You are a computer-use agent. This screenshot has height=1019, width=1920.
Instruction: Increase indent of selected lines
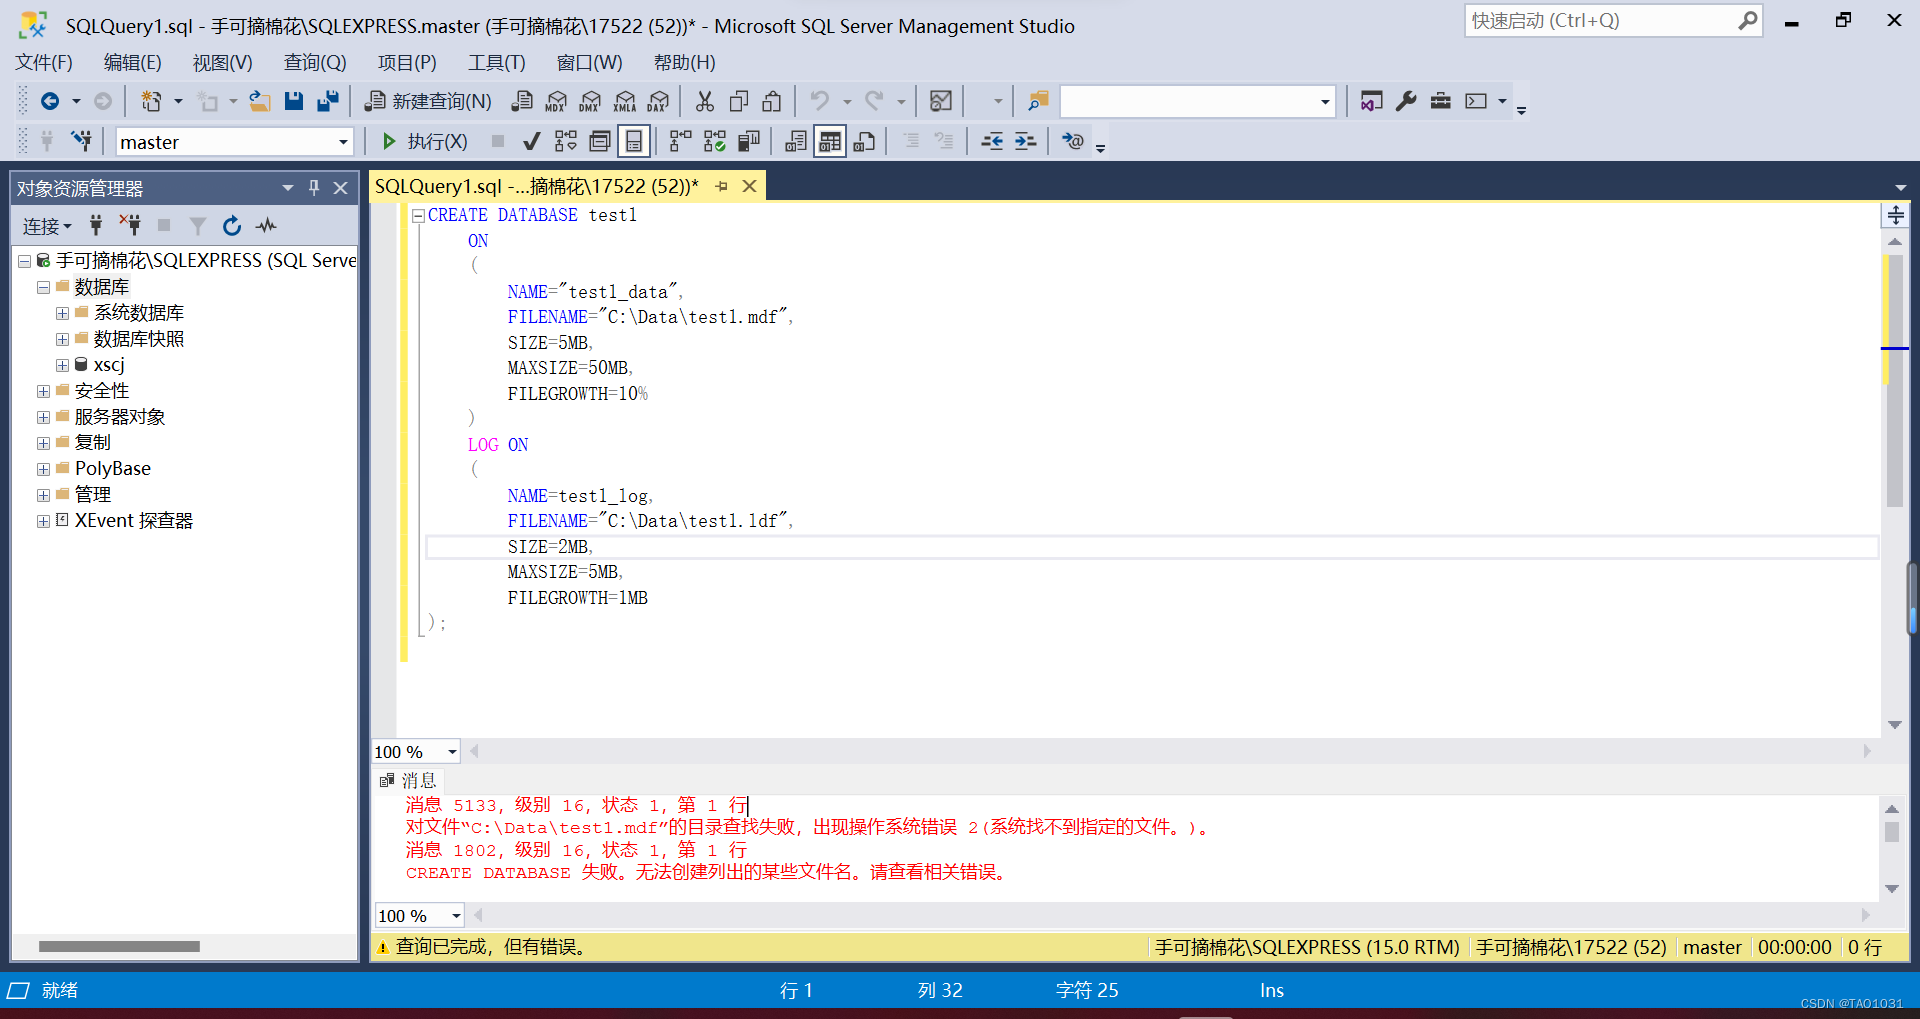point(1025,142)
